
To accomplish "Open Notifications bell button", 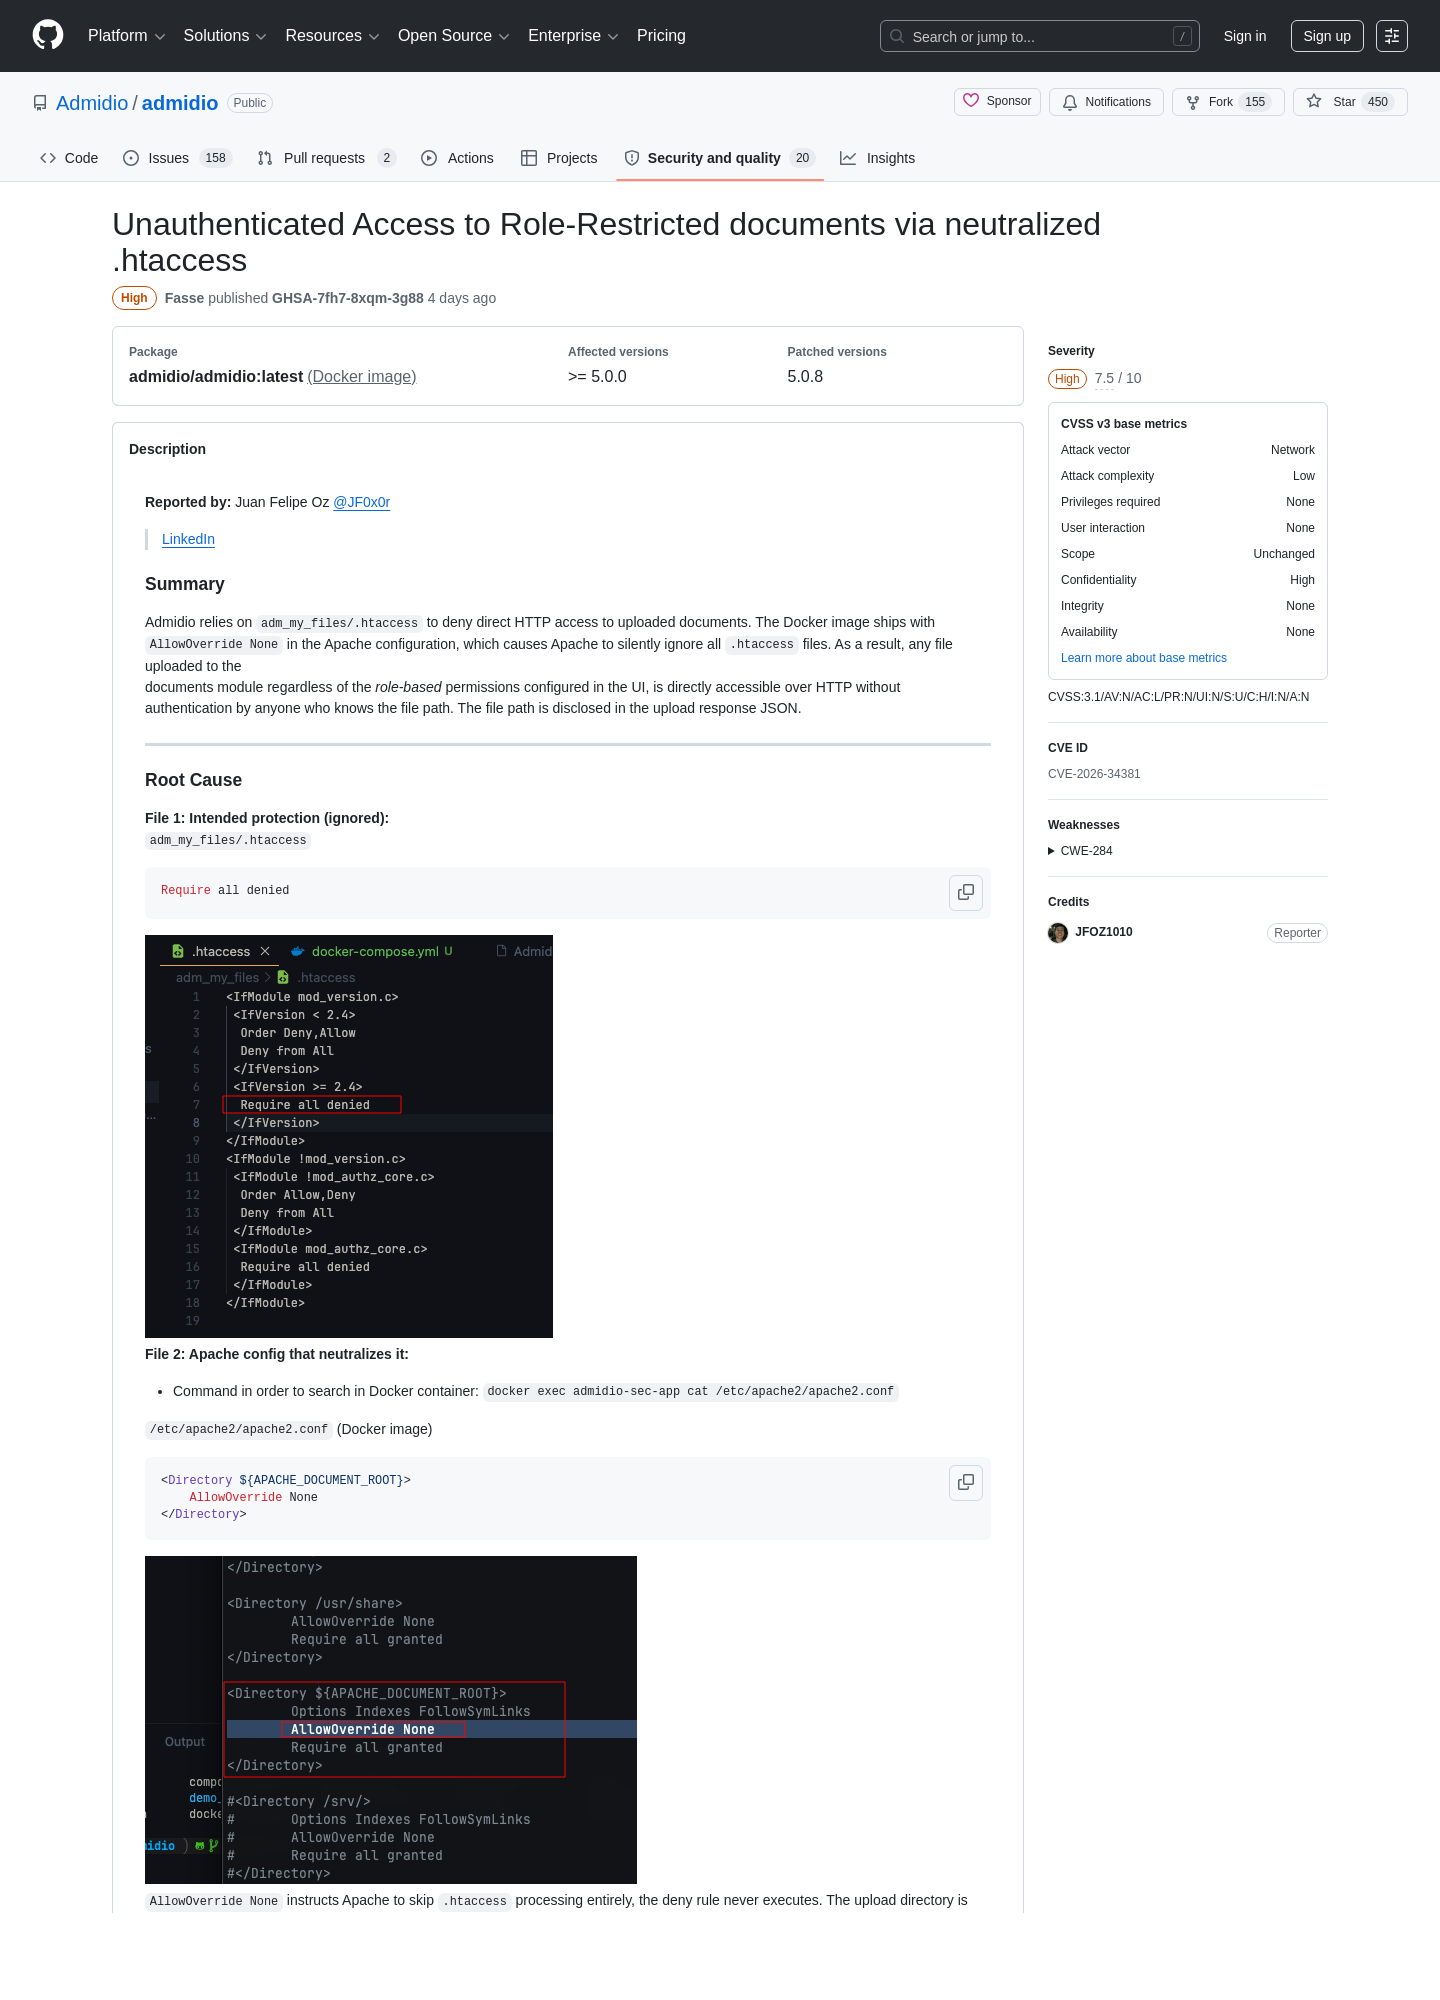I will tap(1106, 102).
